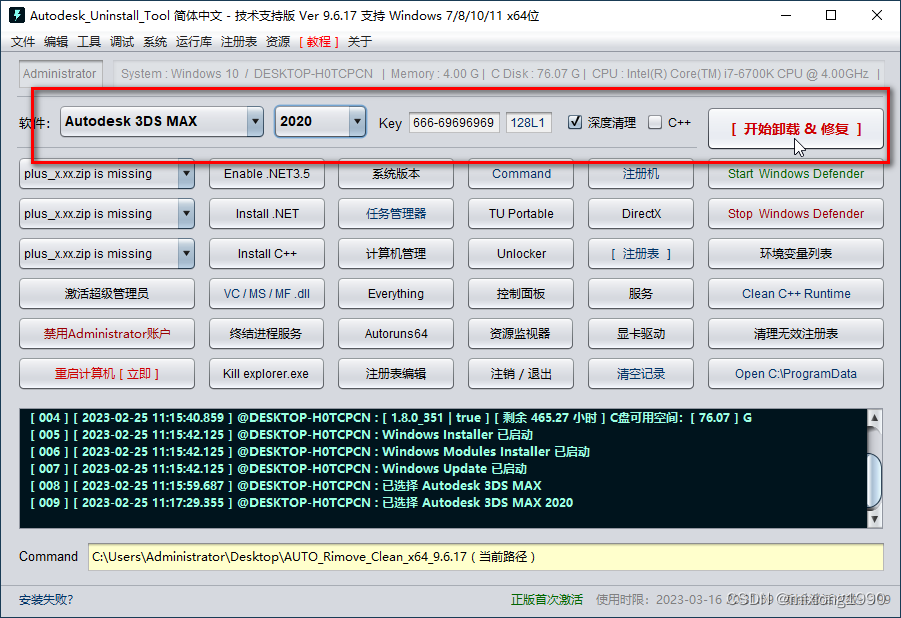The image size is (901, 618).
Task: Expand the third plus_x.xx.zip is missing dropdown
Action: [x=186, y=254]
